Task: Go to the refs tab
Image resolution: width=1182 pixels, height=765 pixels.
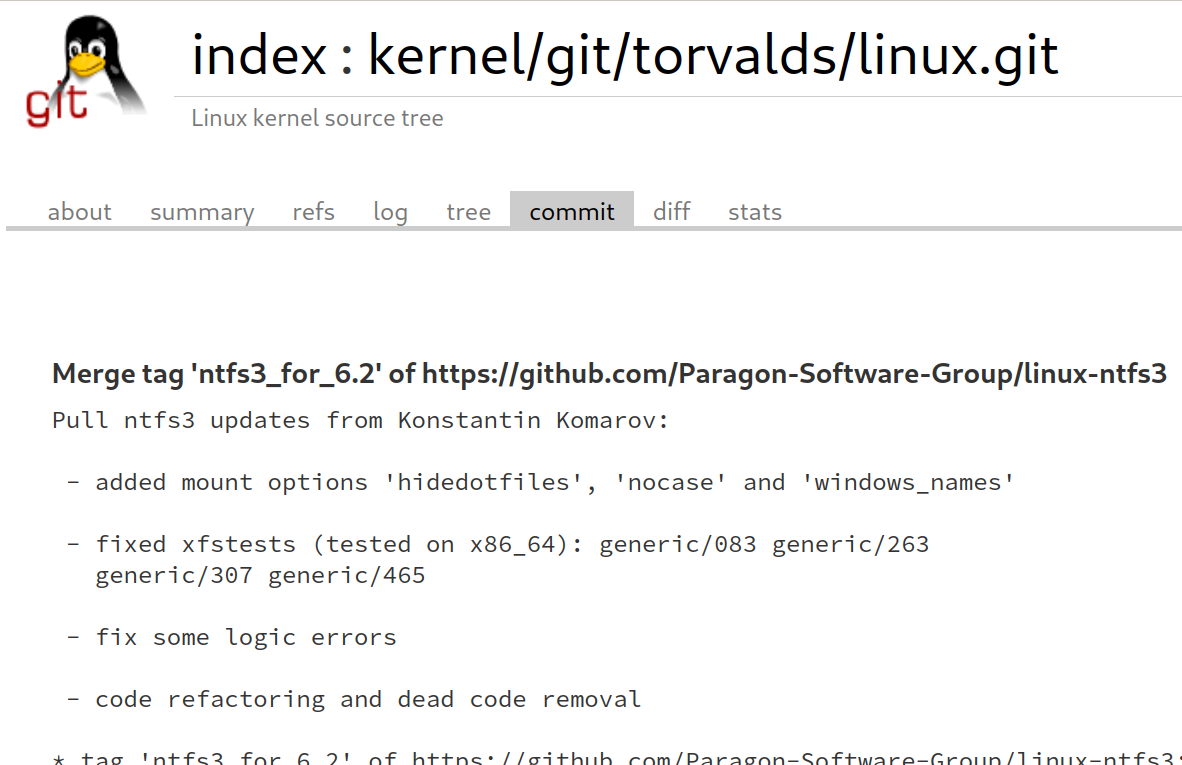Action: point(313,212)
